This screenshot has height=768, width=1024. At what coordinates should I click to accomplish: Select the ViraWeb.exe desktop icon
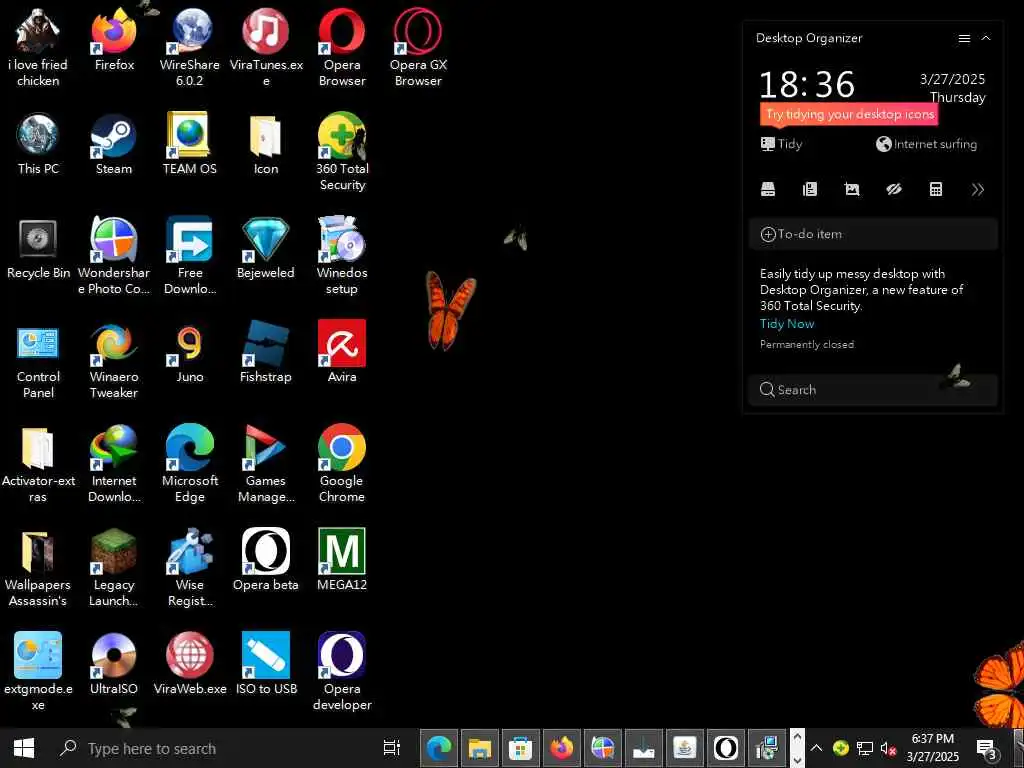[189, 664]
